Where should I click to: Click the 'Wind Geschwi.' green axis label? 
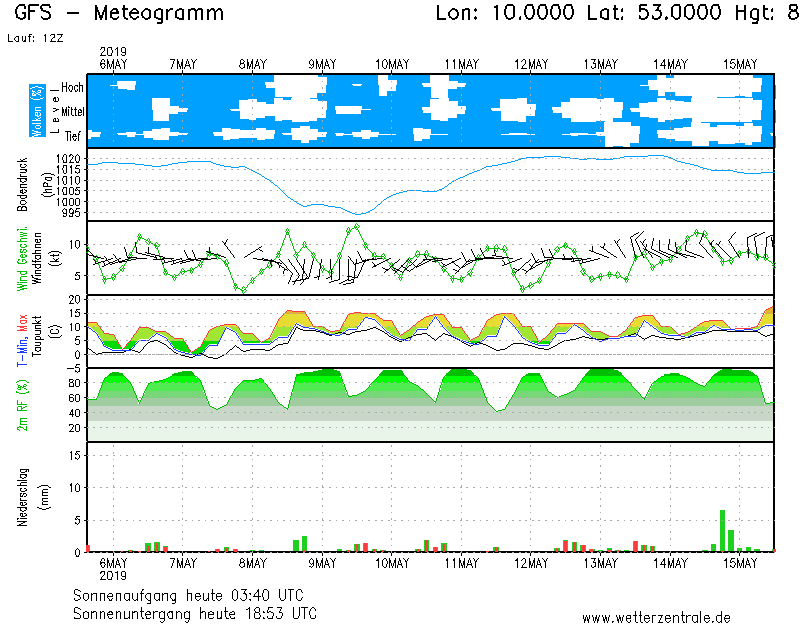click(21, 259)
